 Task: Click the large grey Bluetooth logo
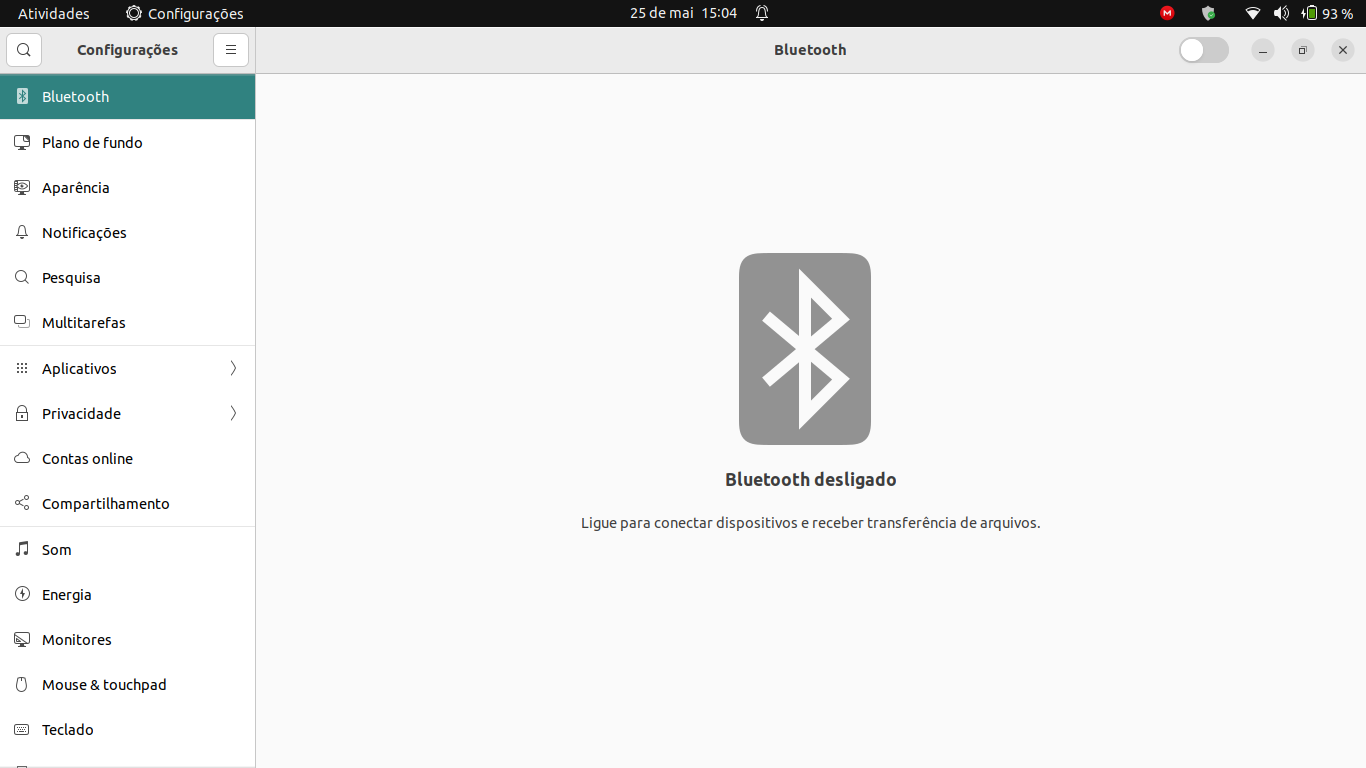(x=805, y=349)
